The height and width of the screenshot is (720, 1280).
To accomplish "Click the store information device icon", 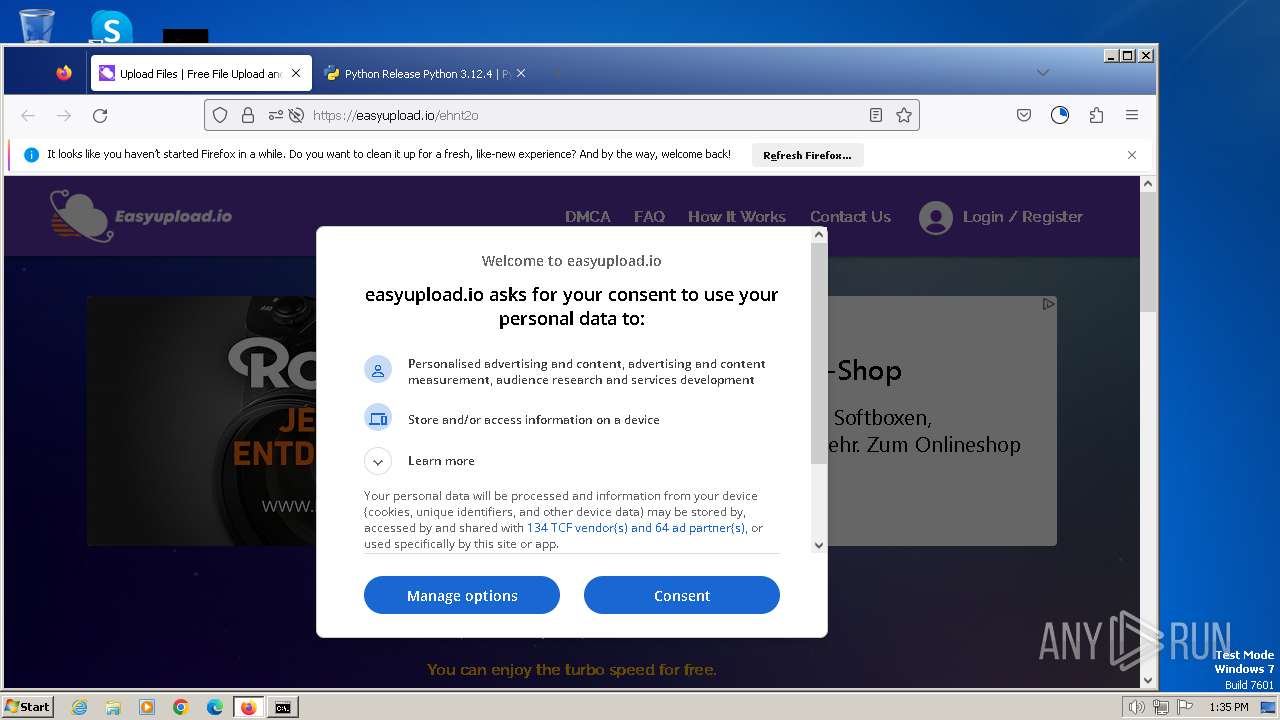I will (x=378, y=419).
